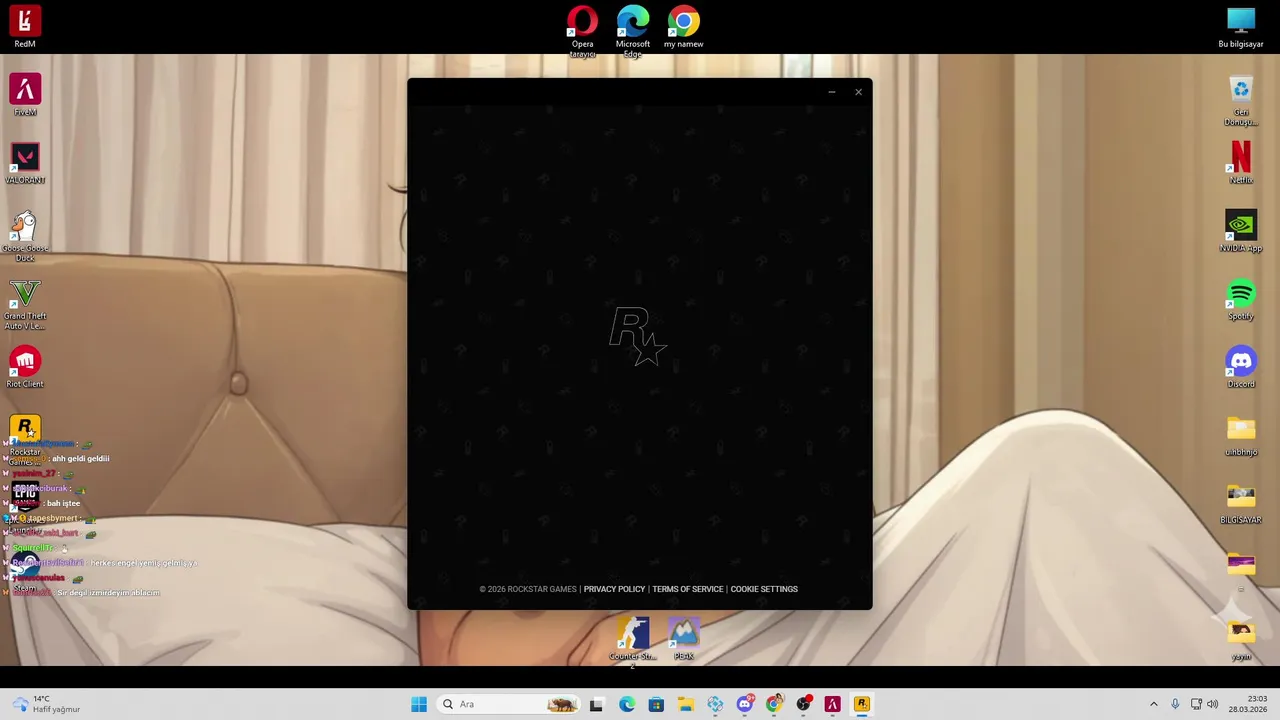
Task: Select the Netflix desktop icon
Action: click(x=1241, y=163)
